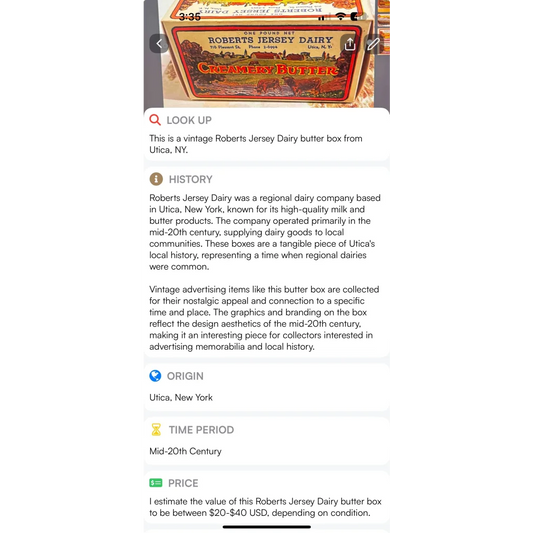Screen dimensions: 533x533
Task: Click the price estimate paragraph
Action: pyautogui.click(x=265, y=507)
